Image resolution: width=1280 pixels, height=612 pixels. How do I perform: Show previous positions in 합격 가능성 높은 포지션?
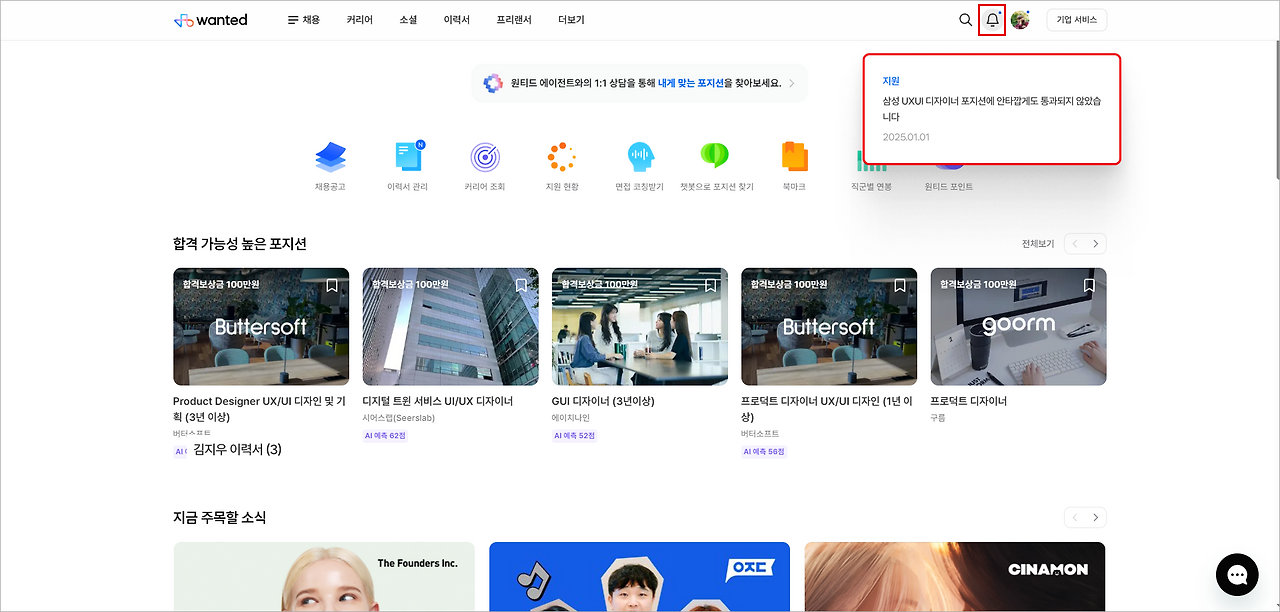(1075, 244)
